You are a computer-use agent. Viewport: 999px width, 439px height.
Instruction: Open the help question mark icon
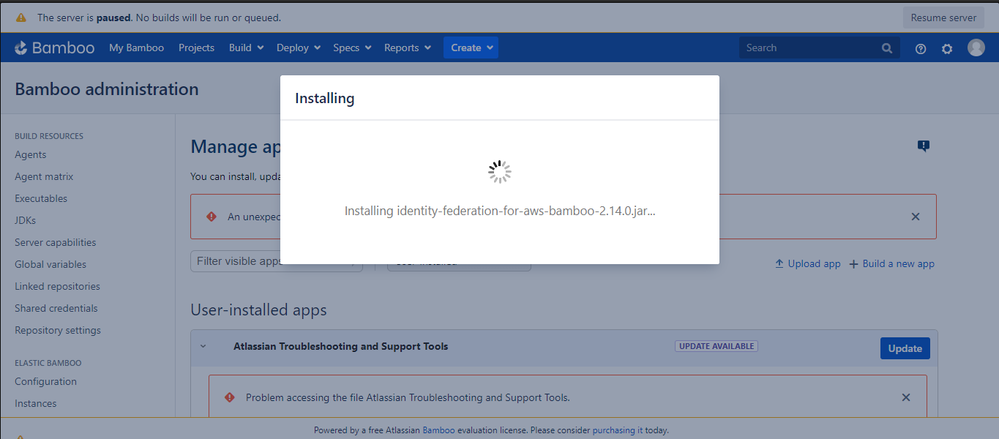[x=920, y=48]
